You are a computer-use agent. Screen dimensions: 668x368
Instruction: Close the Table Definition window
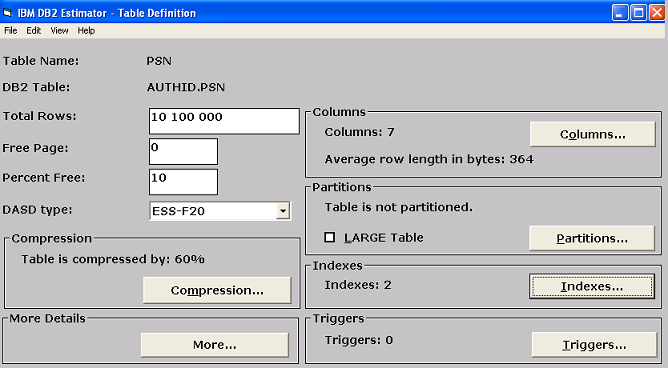(657, 13)
